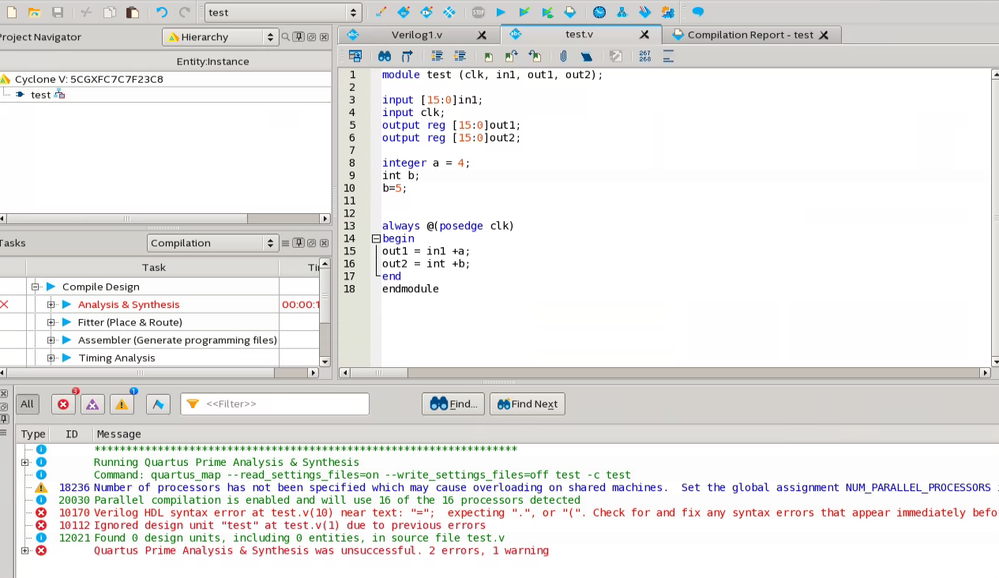Click the Find... button
Image resolution: width=999 pixels, height=578 pixels.
453,404
